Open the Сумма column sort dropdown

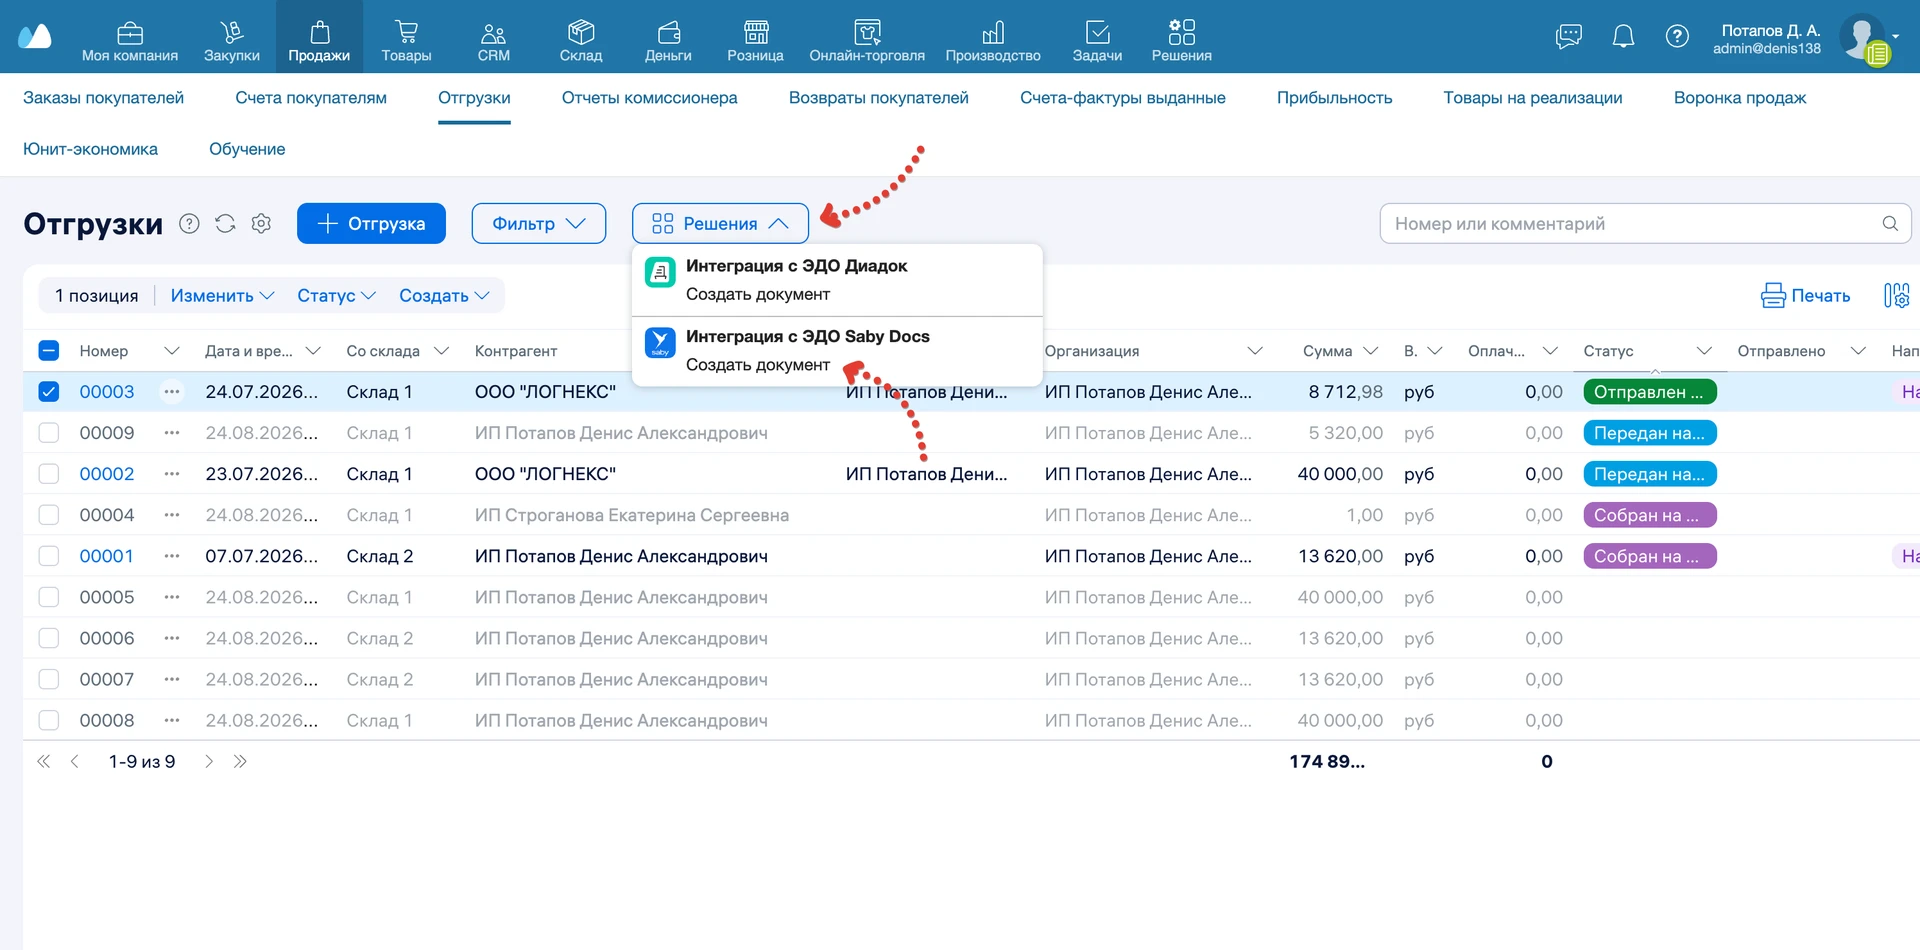1371,351
